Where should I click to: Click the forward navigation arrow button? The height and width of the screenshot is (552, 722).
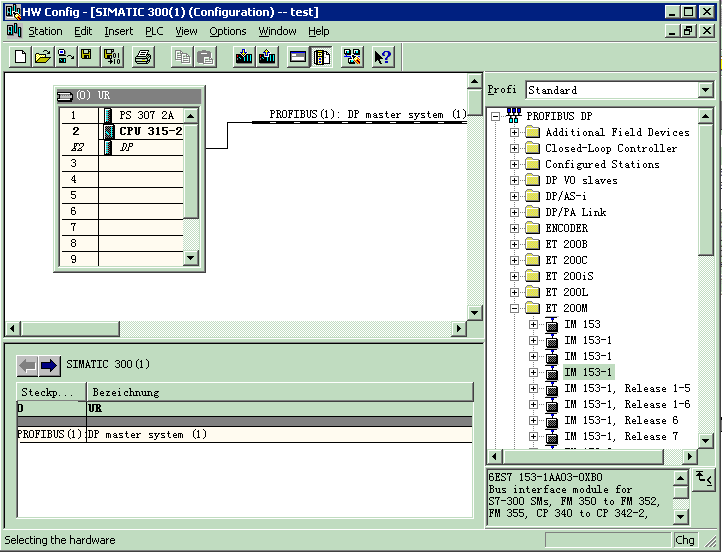pos(49,365)
